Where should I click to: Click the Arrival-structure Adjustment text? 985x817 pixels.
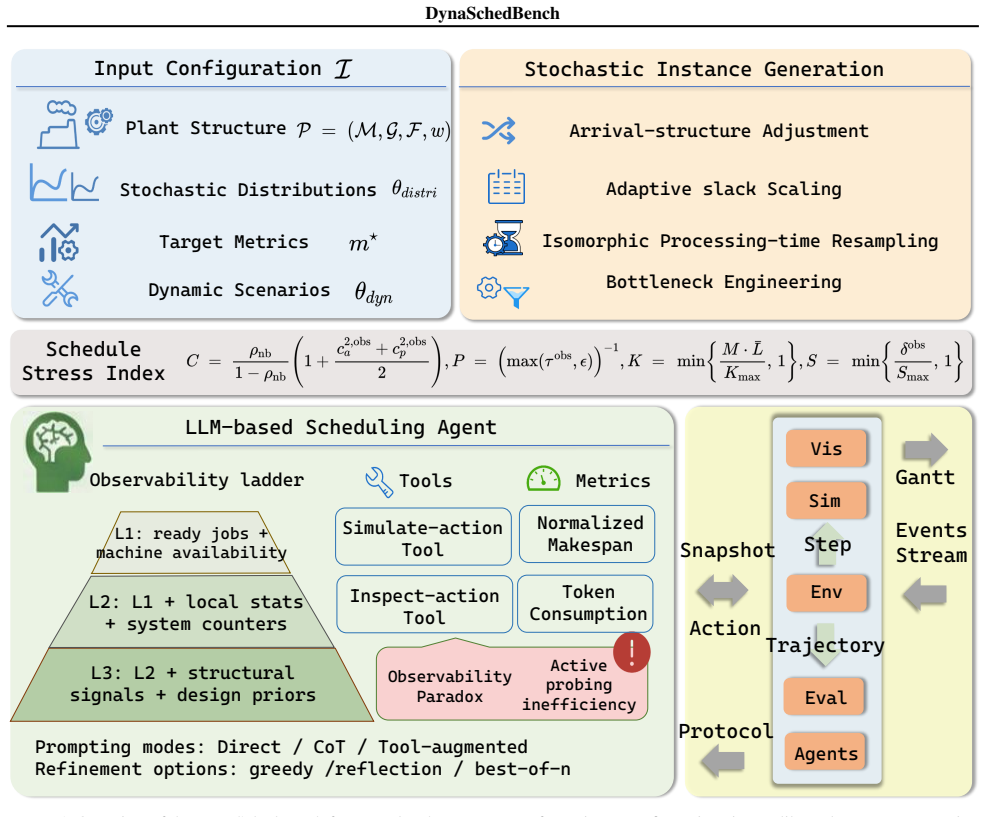point(719,131)
